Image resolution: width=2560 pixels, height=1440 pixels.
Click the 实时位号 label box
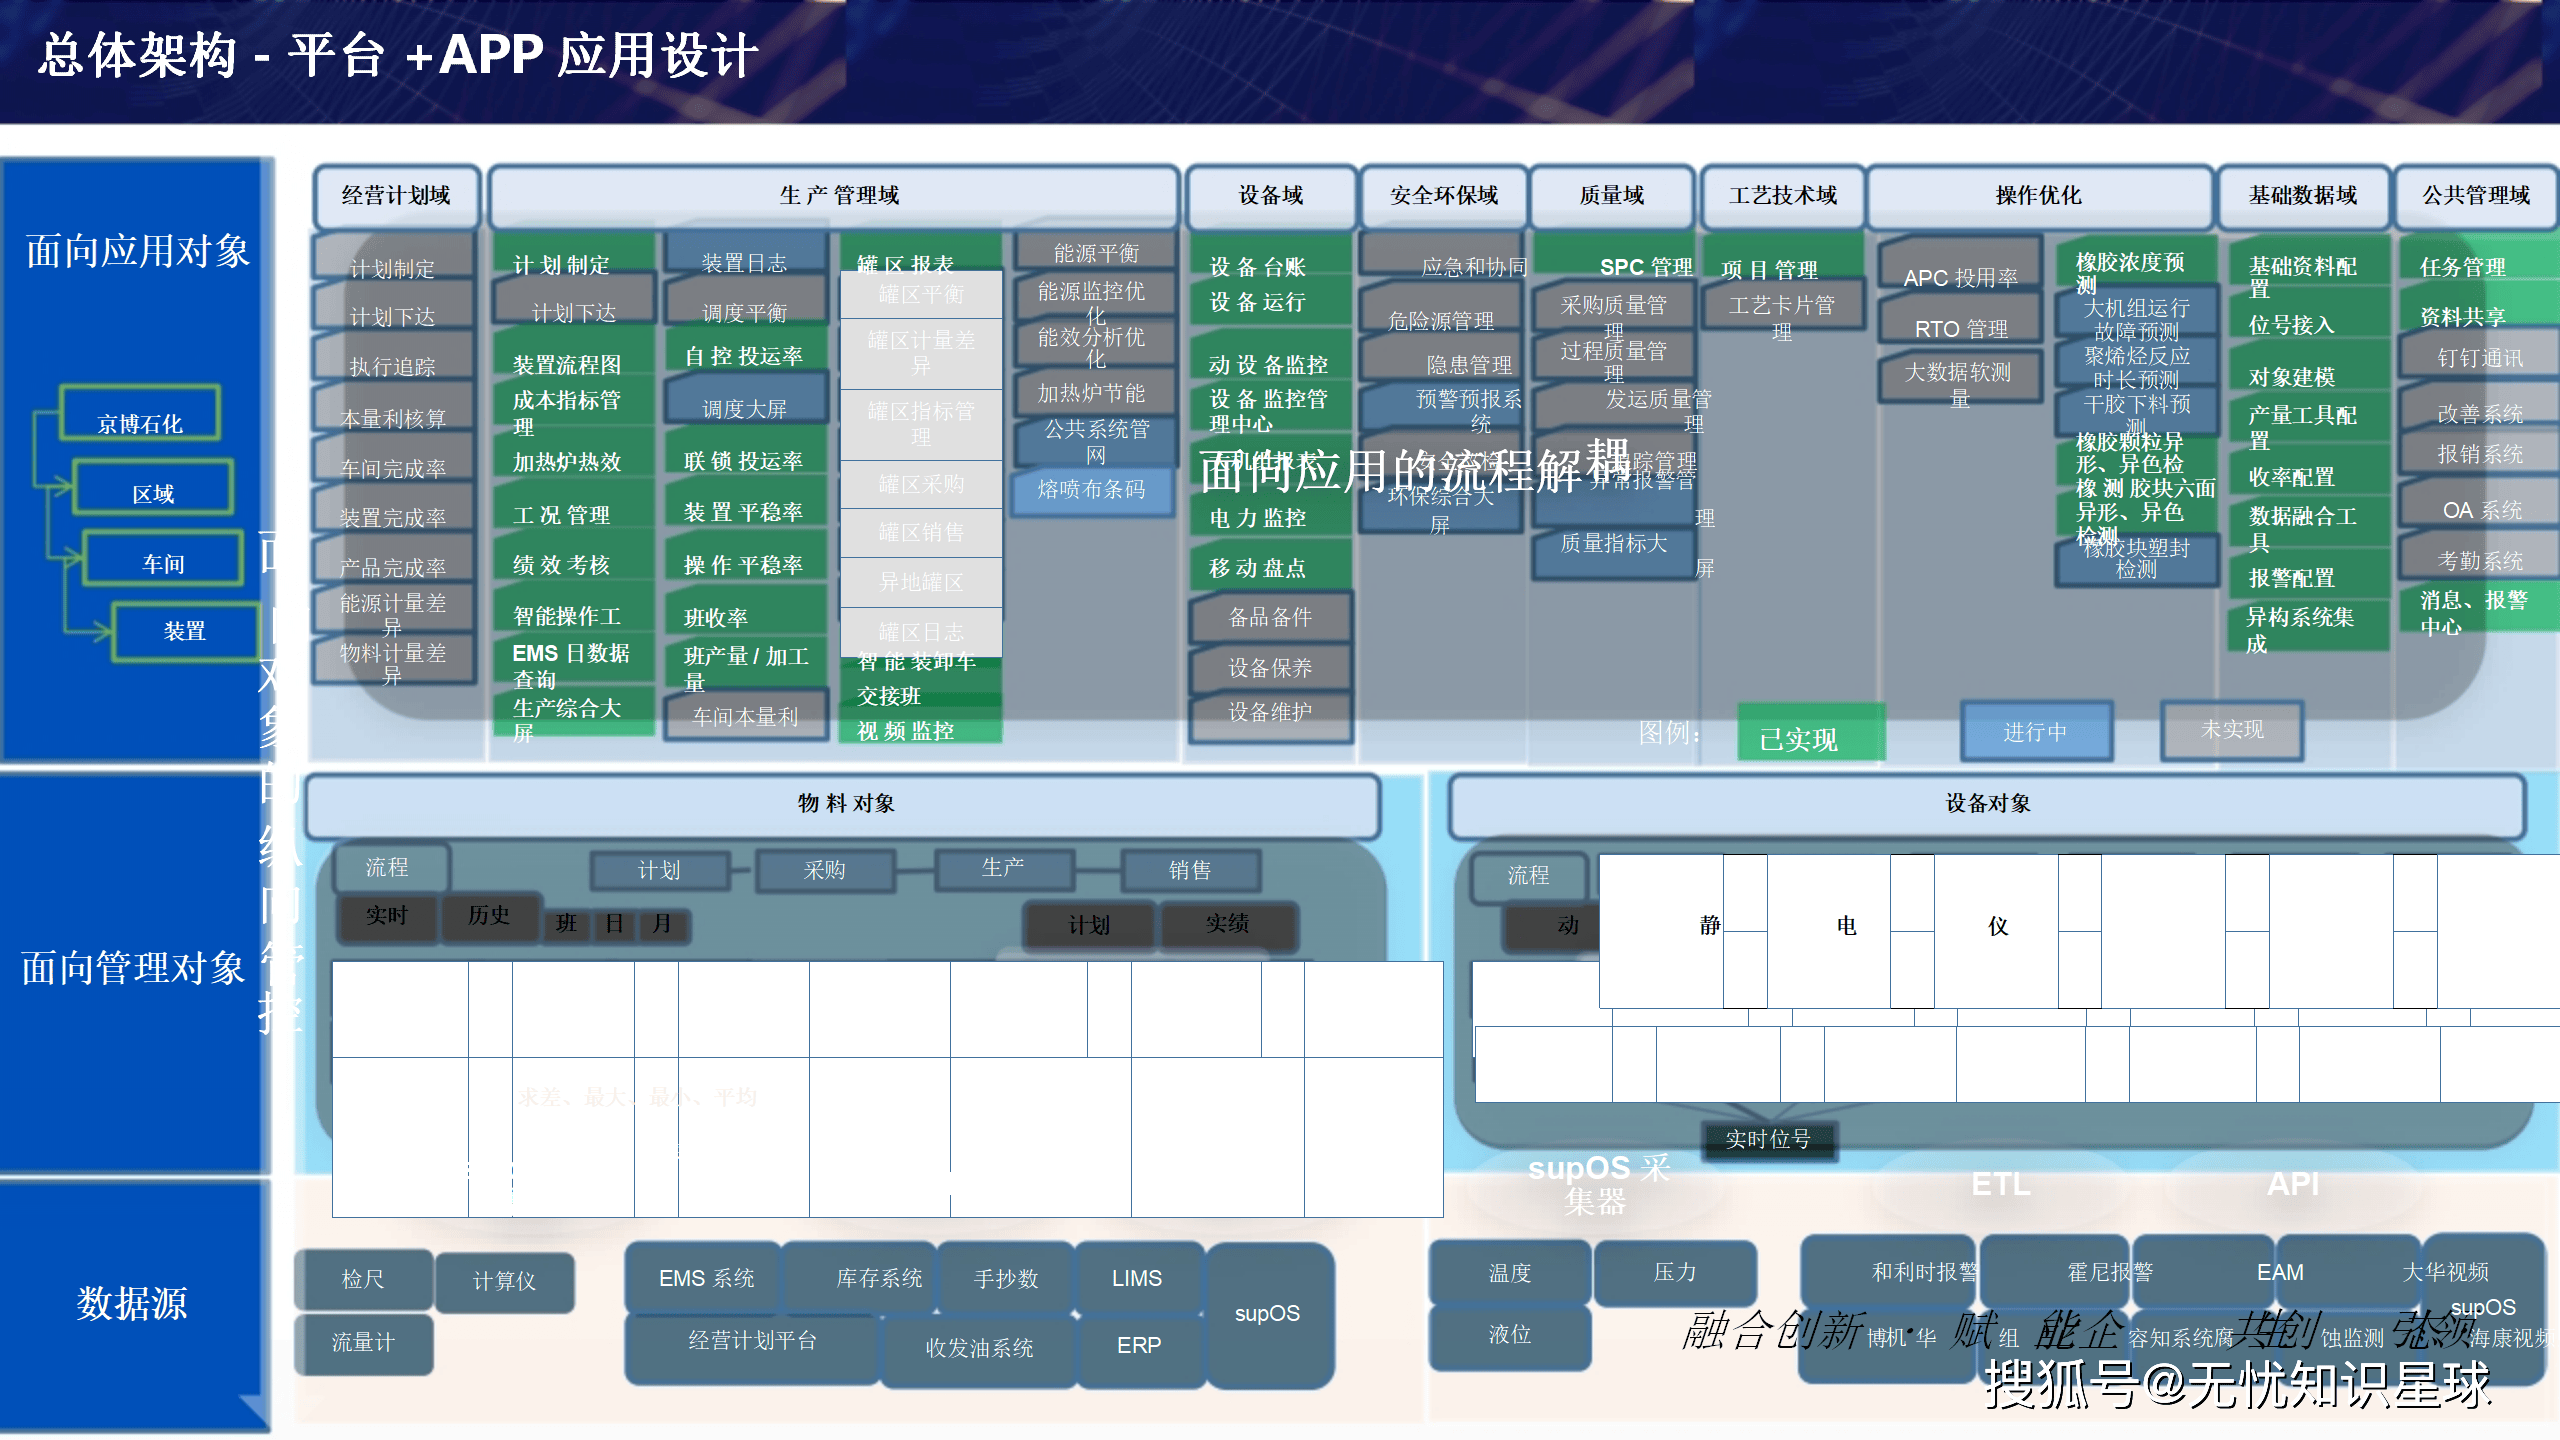point(1768,1139)
